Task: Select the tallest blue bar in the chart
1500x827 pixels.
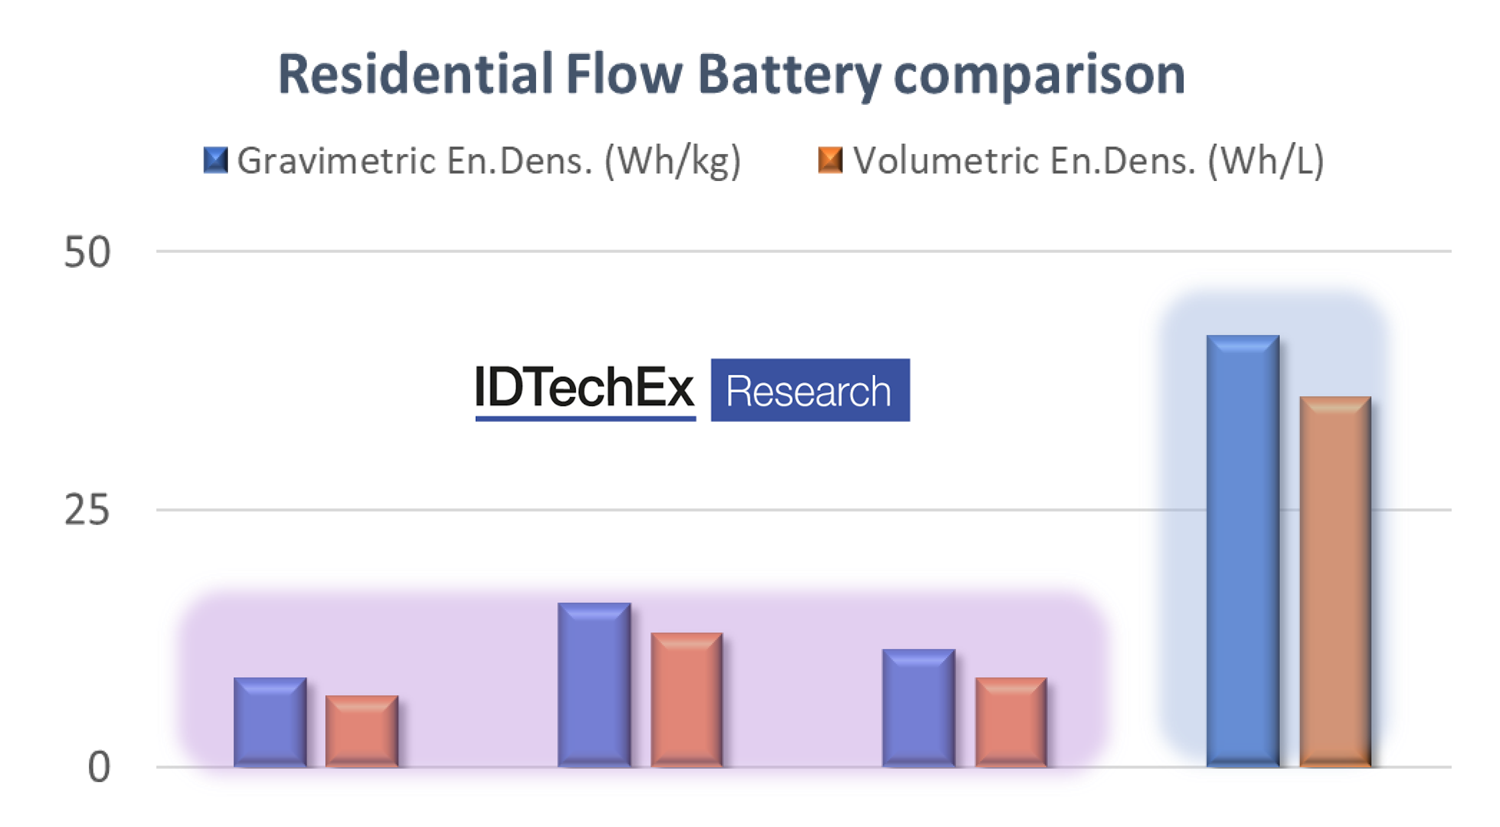Action: pos(1243,552)
